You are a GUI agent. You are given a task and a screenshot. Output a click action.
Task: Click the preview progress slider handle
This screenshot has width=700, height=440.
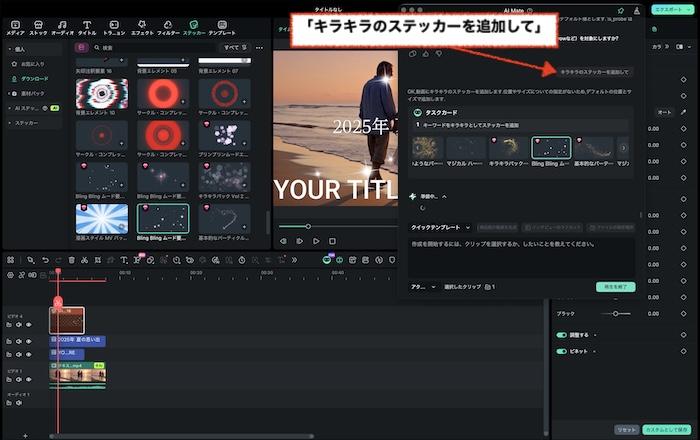(308, 226)
